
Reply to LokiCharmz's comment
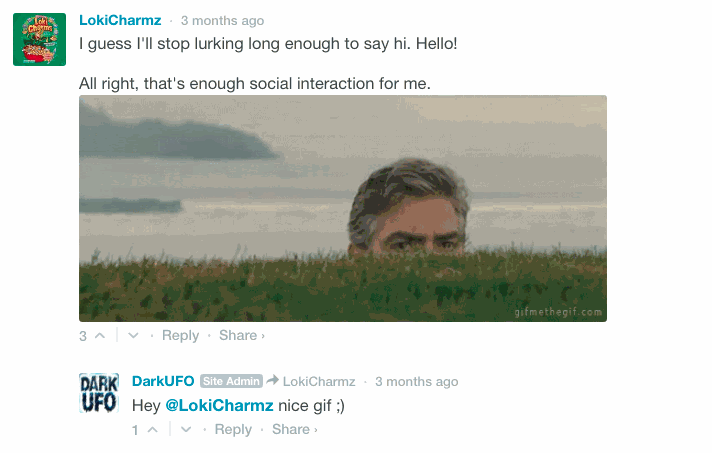[180, 336]
